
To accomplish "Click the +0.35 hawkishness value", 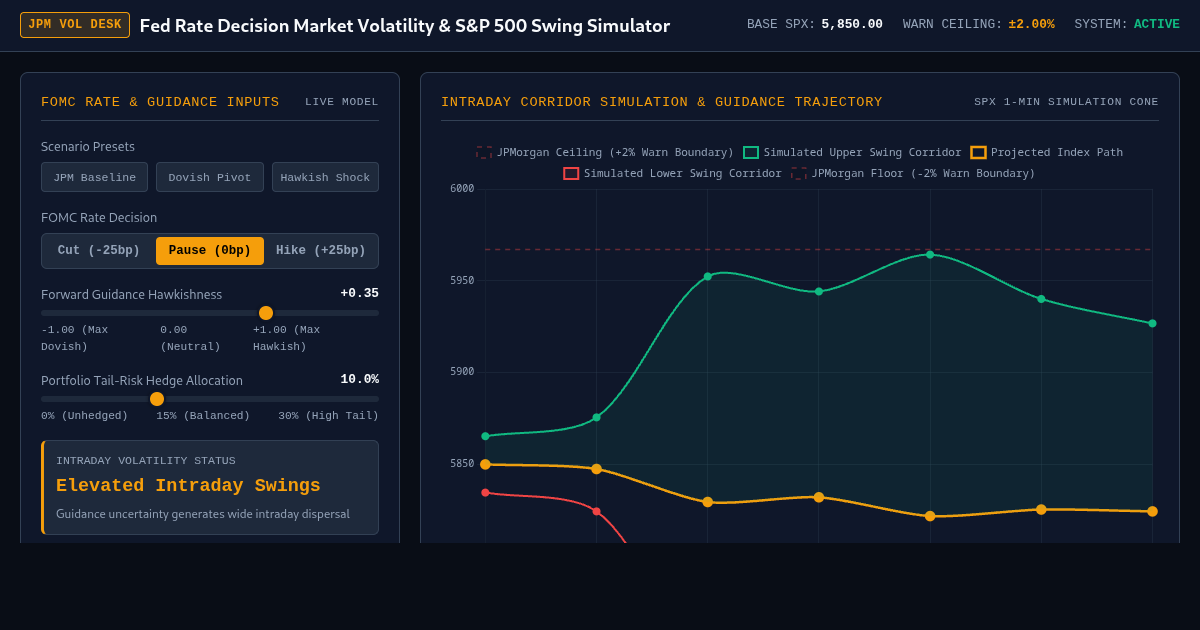I will click(x=359, y=294).
